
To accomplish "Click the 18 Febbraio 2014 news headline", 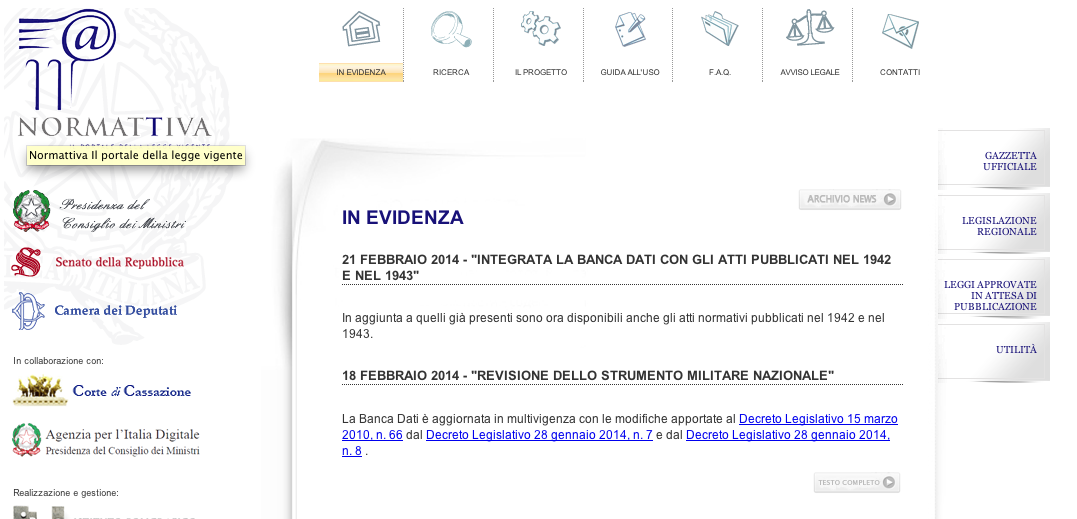I will tap(588, 376).
